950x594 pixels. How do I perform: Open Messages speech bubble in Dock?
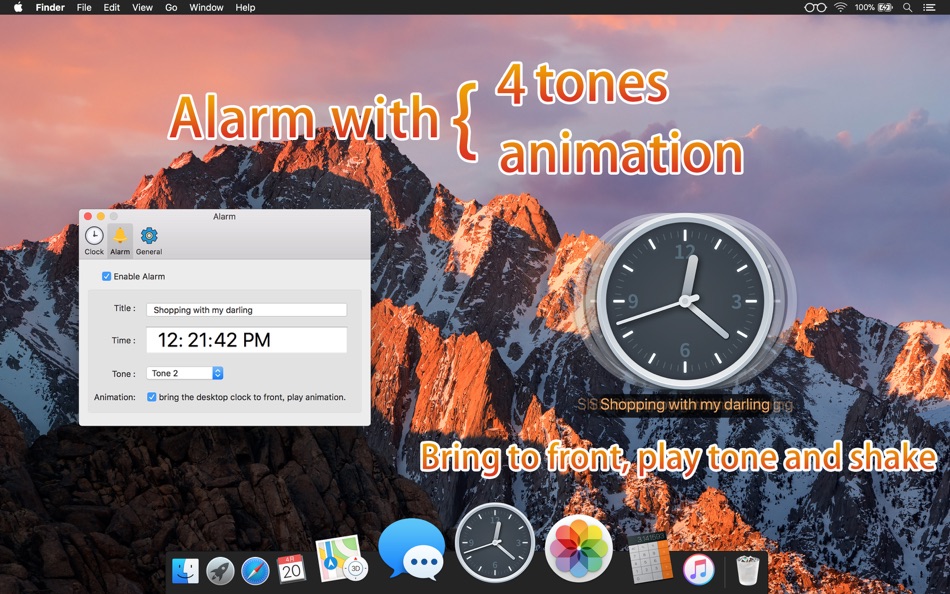tap(412, 550)
